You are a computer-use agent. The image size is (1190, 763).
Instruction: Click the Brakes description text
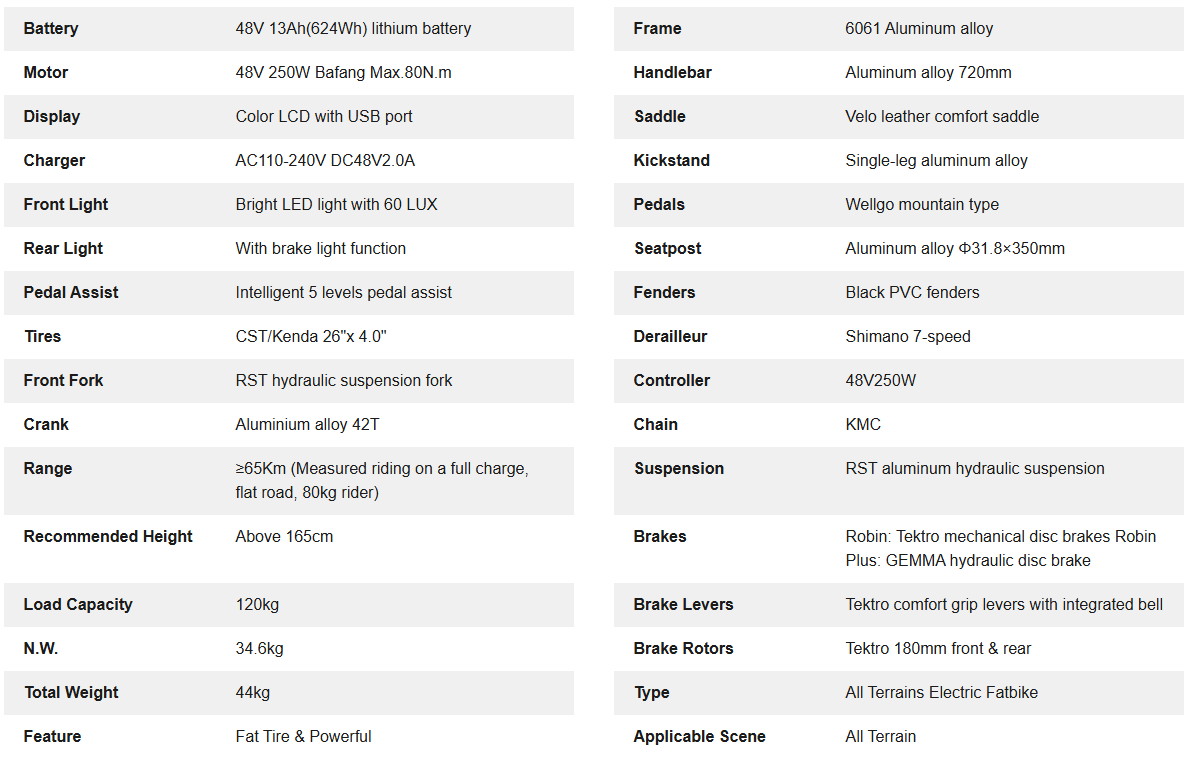(1000, 548)
